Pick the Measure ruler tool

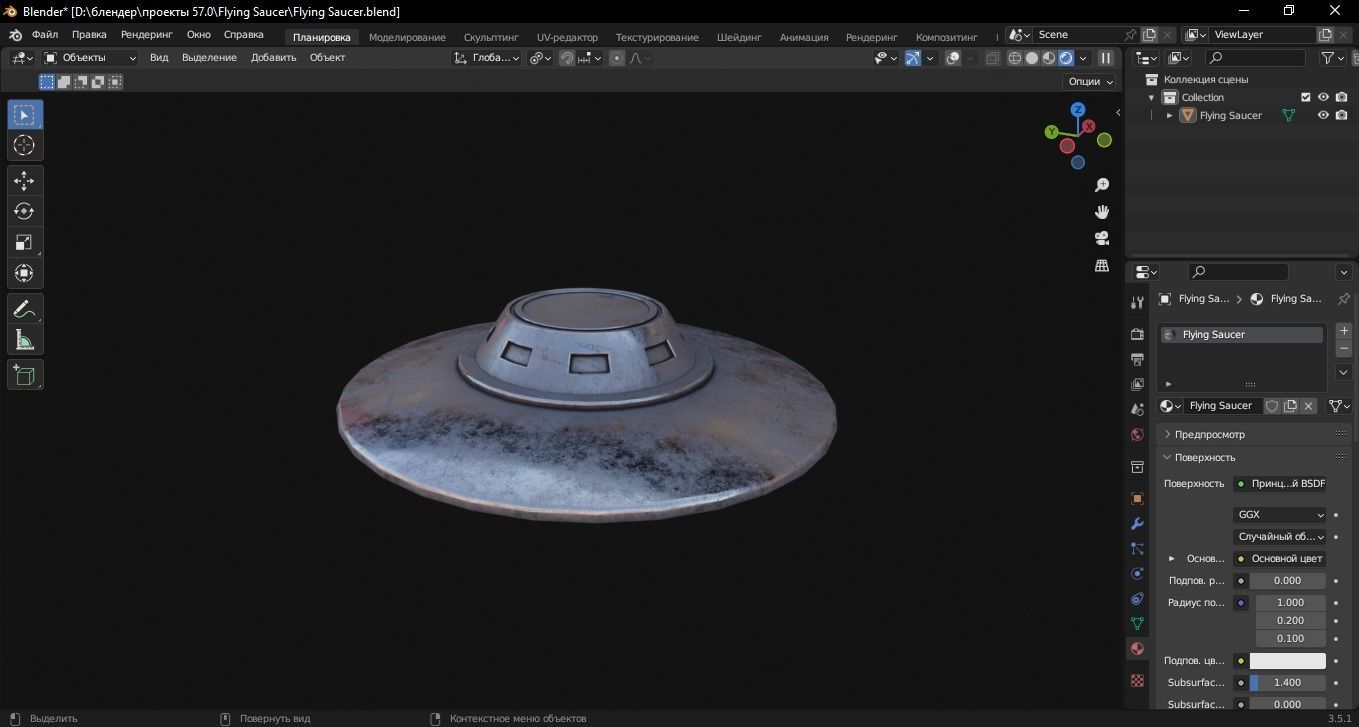pyautogui.click(x=24, y=340)
